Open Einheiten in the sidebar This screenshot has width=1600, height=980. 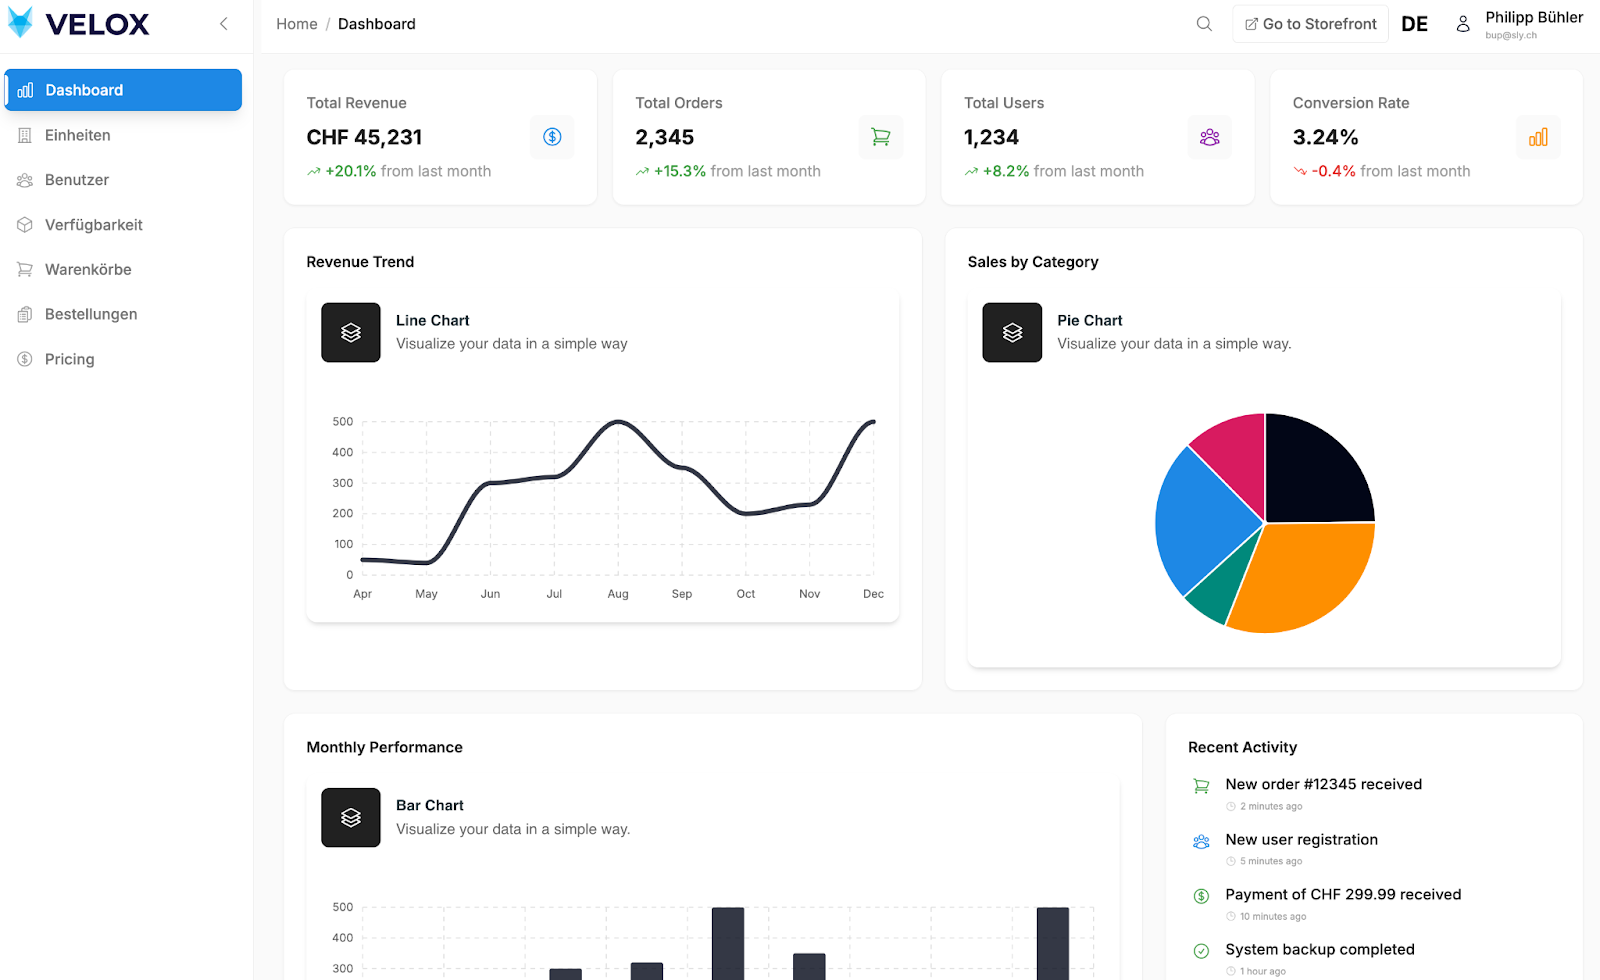(x=123, y=135)
